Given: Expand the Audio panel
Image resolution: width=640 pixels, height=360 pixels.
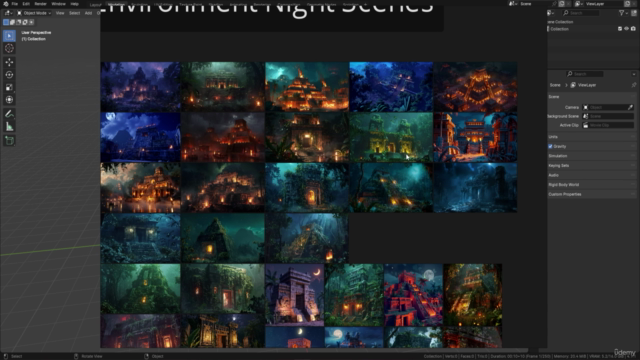Looking at the screenshot, I should coord(591,175).
